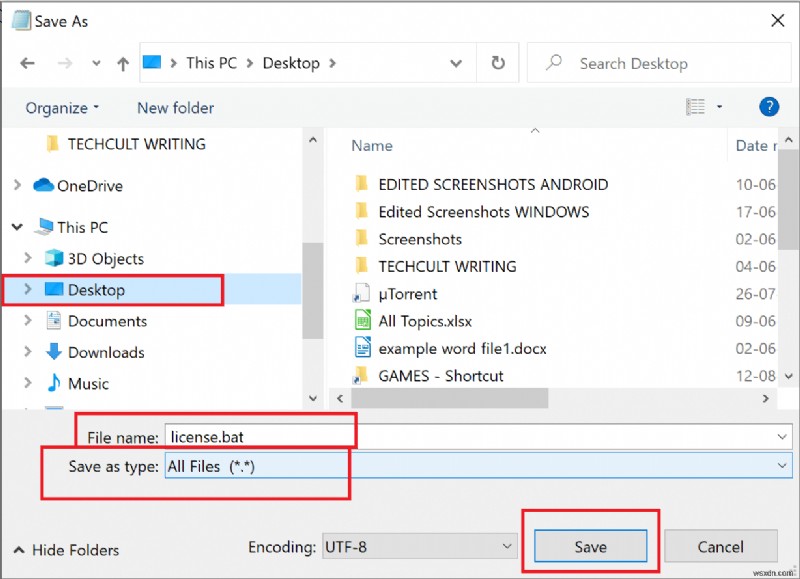Screen dimensions: 800x579
Task: Click the OneDrive cloud icon
Action: [43, 185]
